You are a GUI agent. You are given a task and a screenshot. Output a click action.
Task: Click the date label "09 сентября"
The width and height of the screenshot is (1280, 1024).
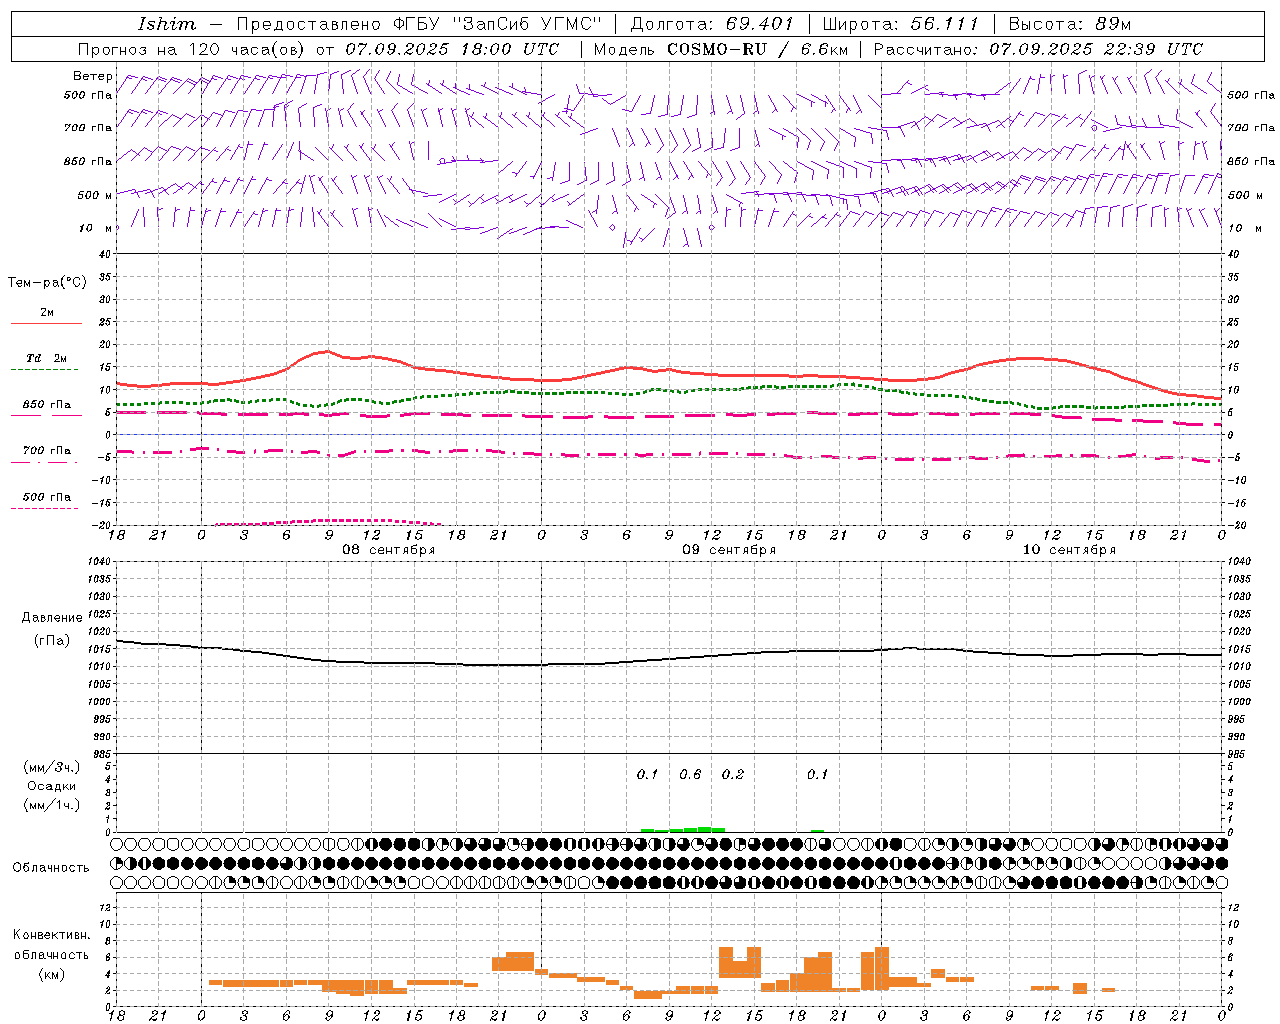(729, 550)
